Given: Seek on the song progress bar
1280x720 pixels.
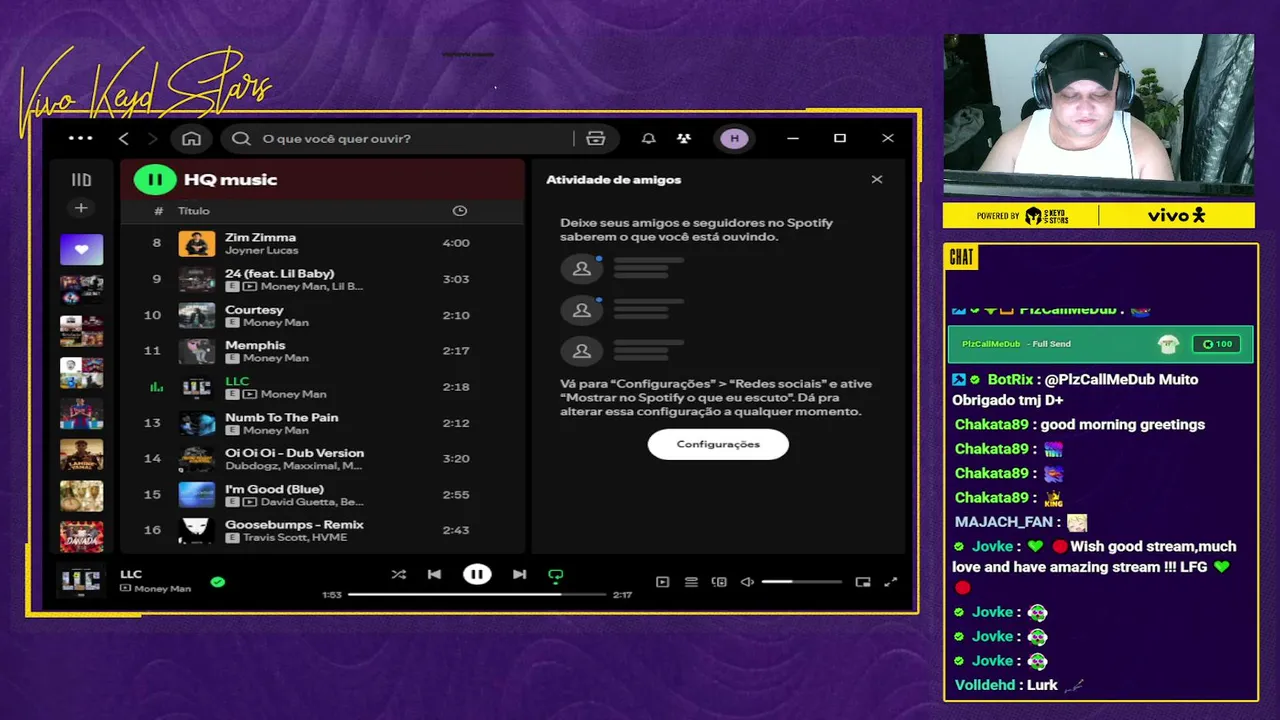Looking at the screenshot, I should (477, 594).
